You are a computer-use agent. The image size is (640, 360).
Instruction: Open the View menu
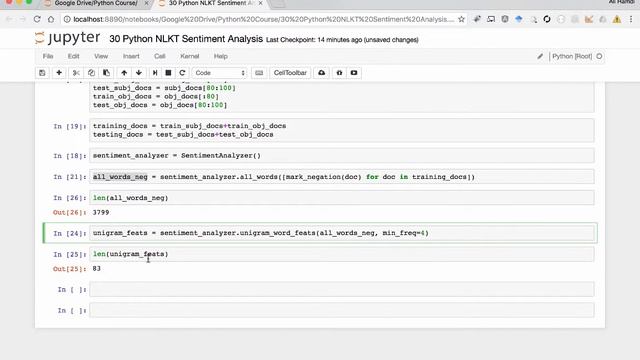[101, 56]
